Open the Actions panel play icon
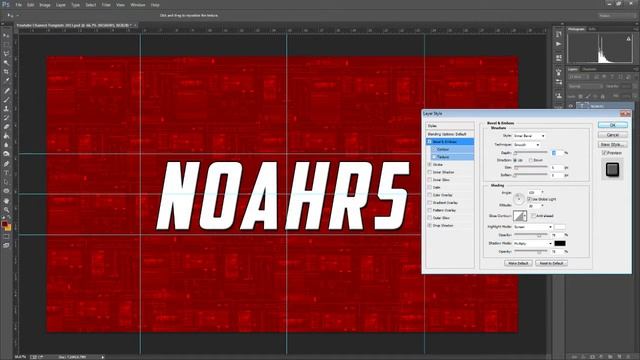 [x=558, y=44]
